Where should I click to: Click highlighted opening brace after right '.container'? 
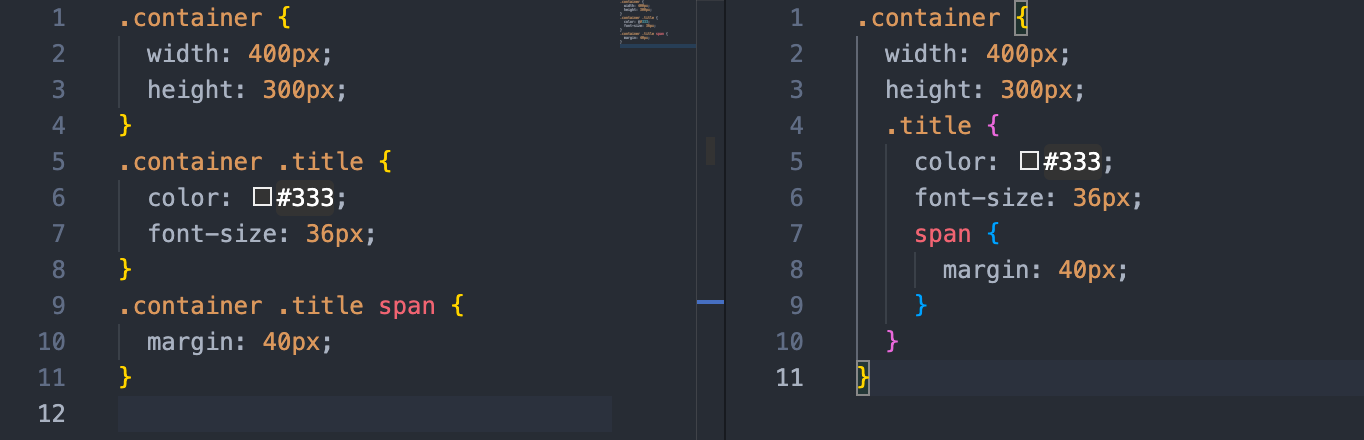coord(1021,18)
